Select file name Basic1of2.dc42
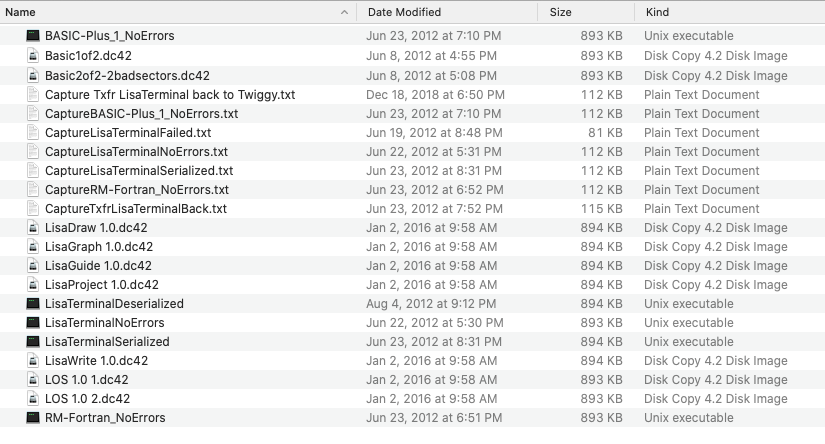Screen dimensions: 825x444 [x=88, y=56]
